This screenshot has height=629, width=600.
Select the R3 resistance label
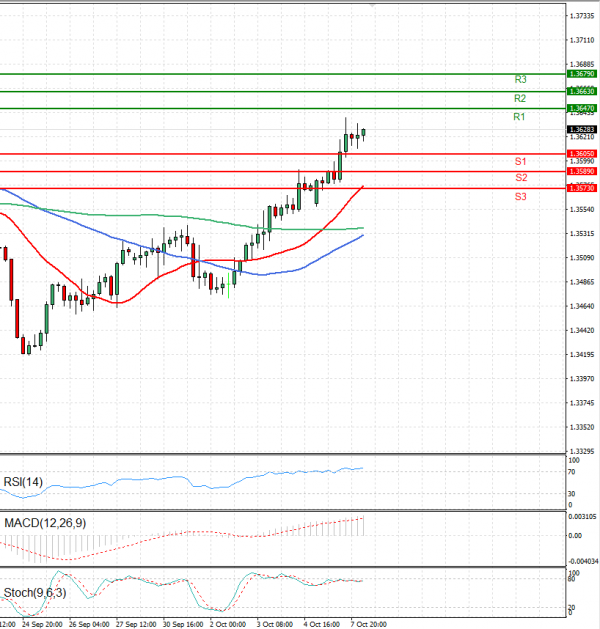tap(520, 79)
